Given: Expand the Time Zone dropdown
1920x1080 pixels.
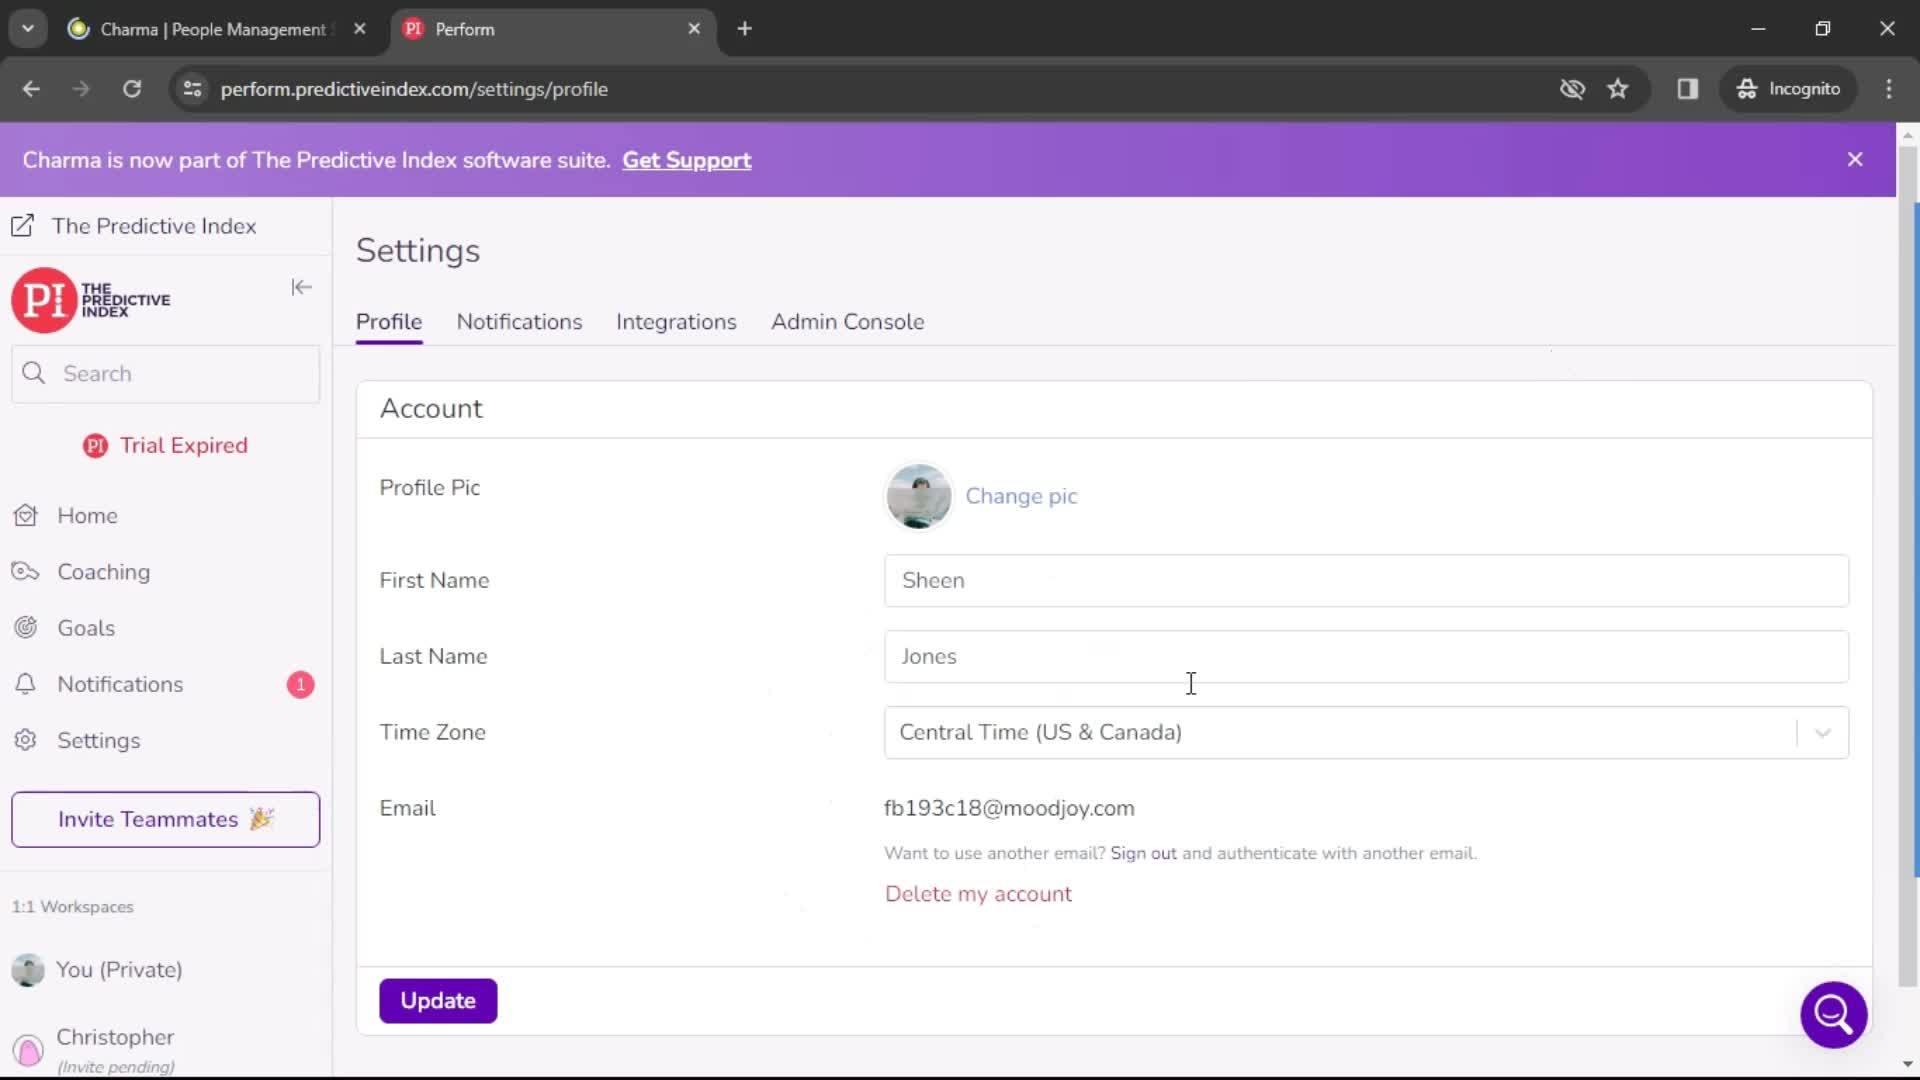Looking at the screenshot, I should pos(1824,732).
